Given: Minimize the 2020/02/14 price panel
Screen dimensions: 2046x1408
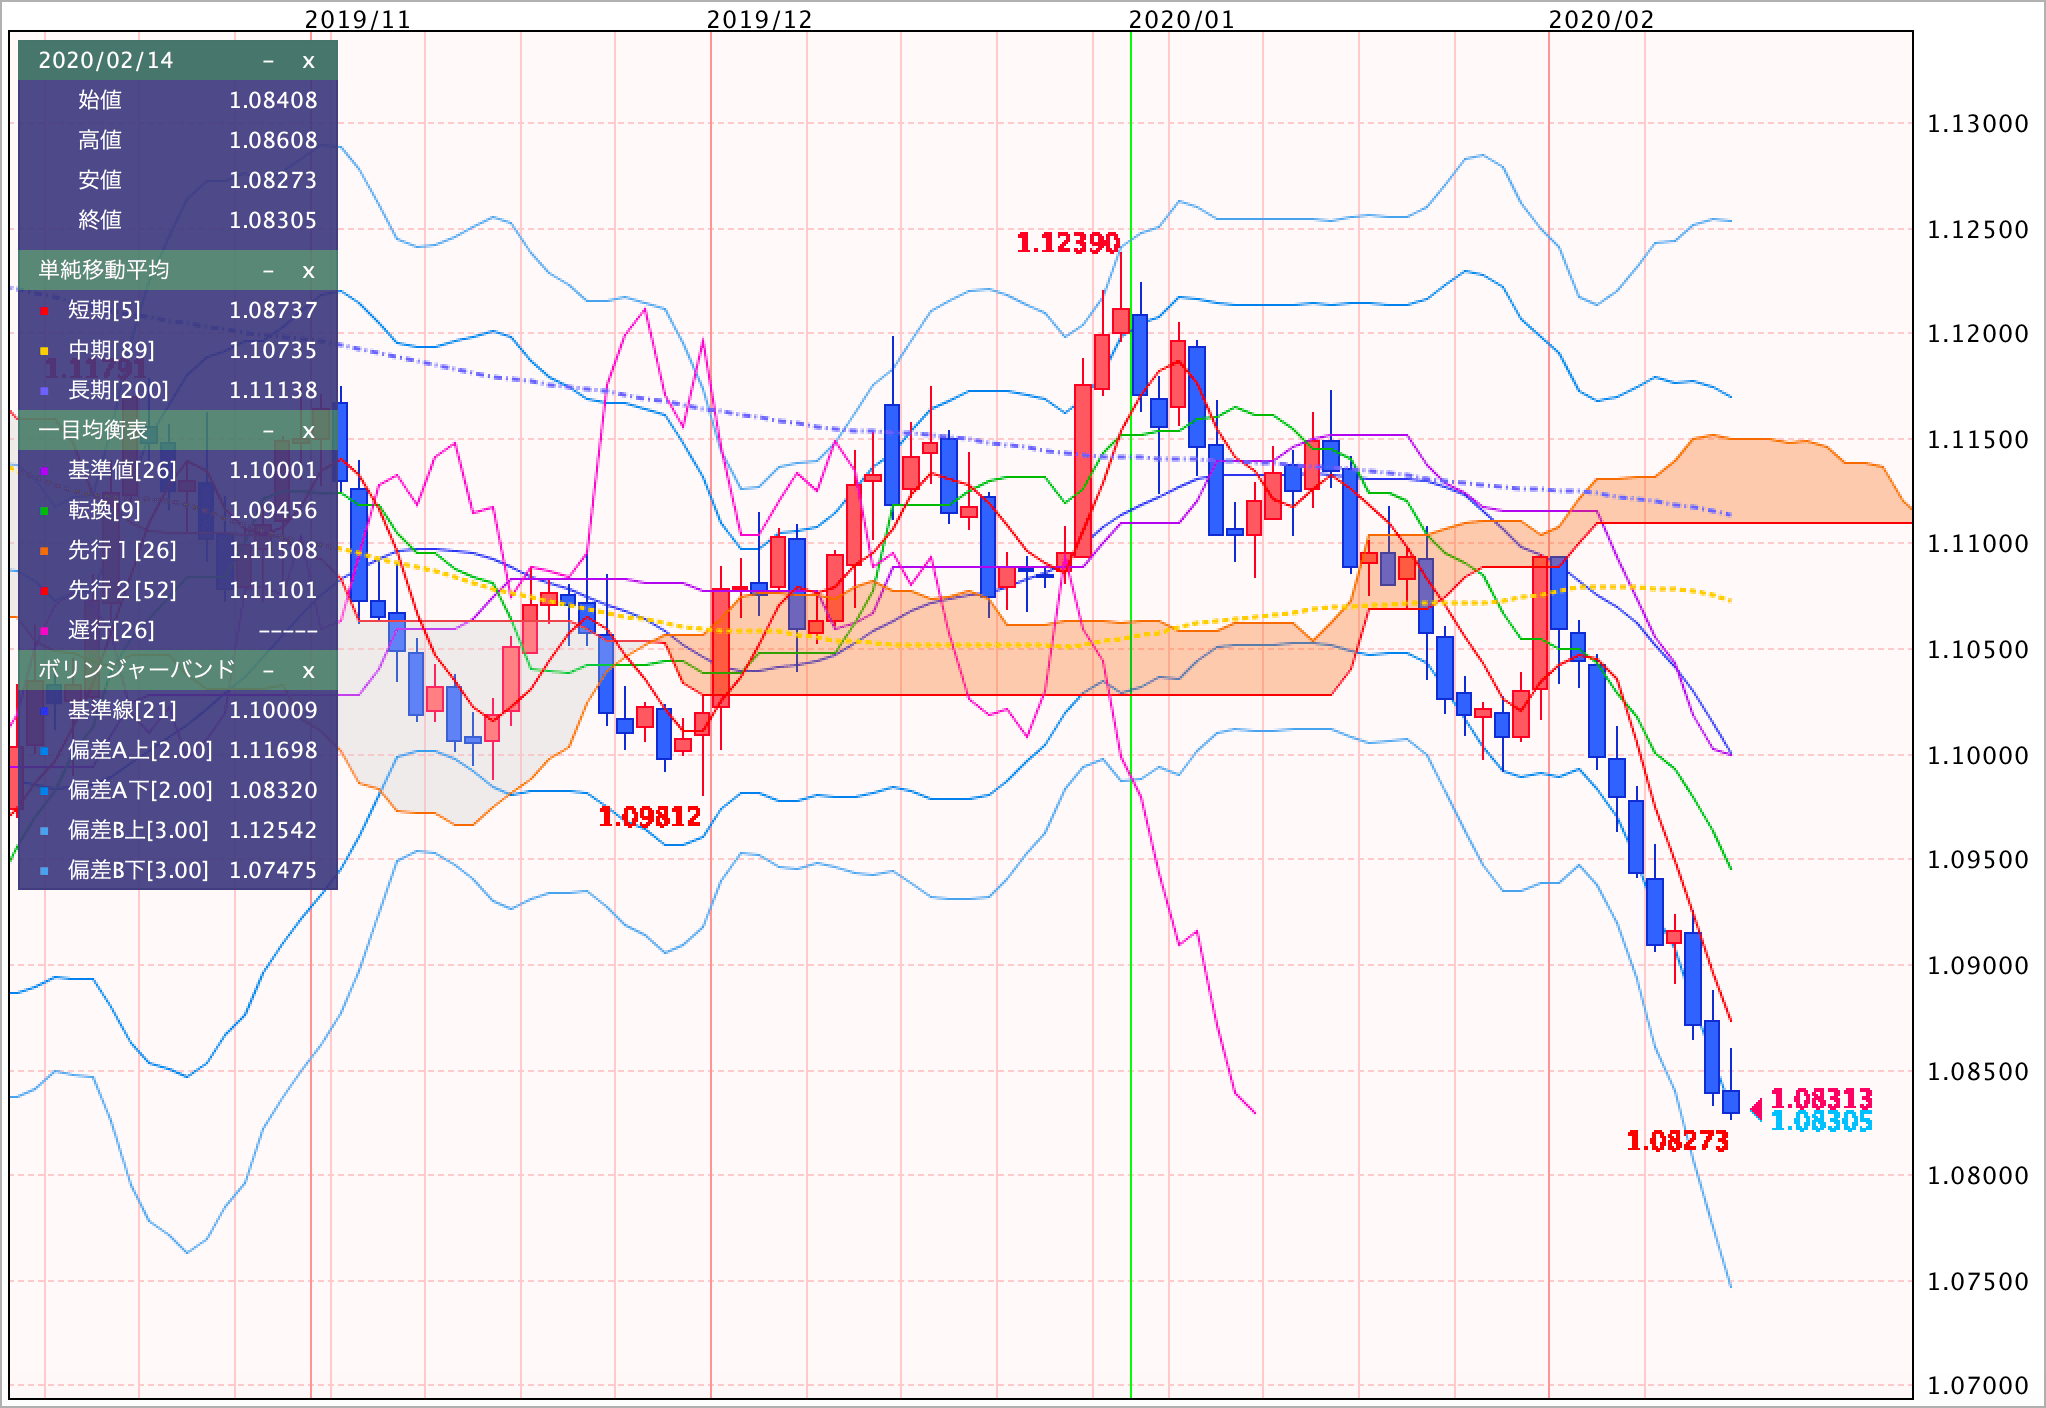Looking at the screenshot, I should click(268, 61).
